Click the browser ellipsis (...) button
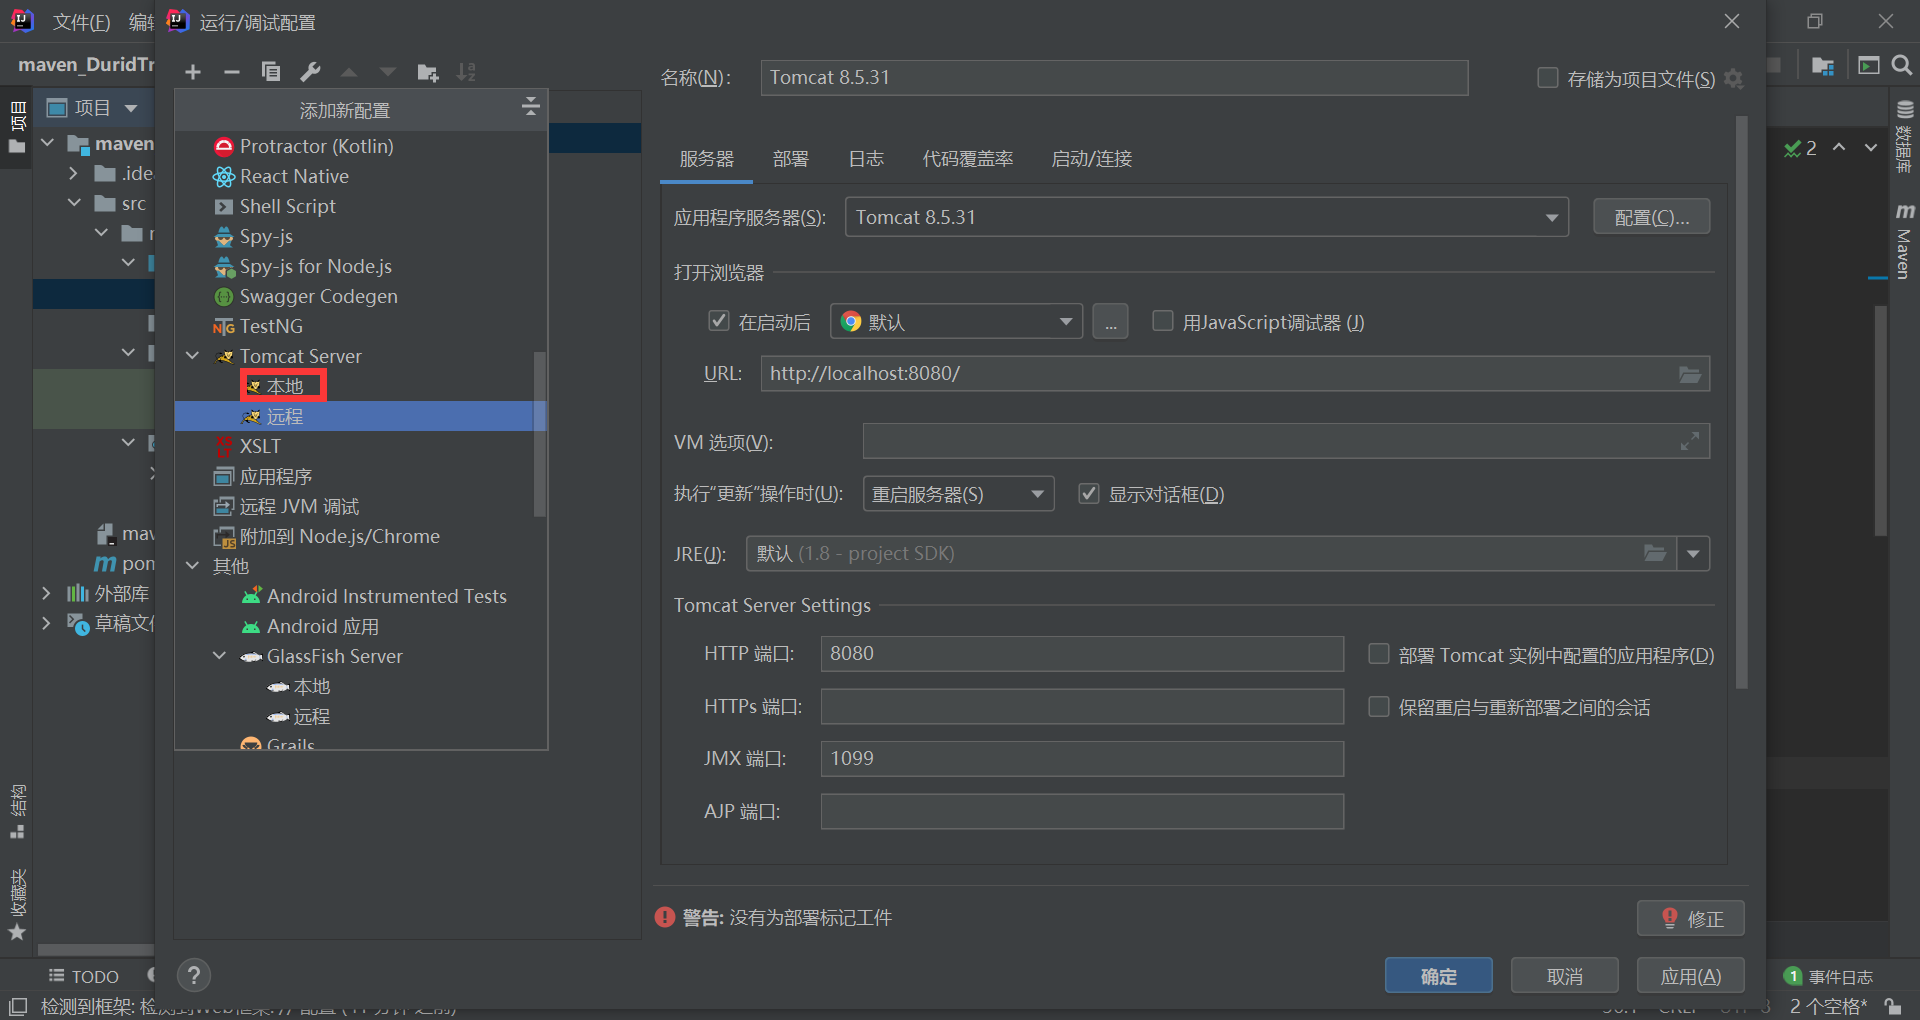This screenshot has height=1020, width=1920. (1110, 322)
